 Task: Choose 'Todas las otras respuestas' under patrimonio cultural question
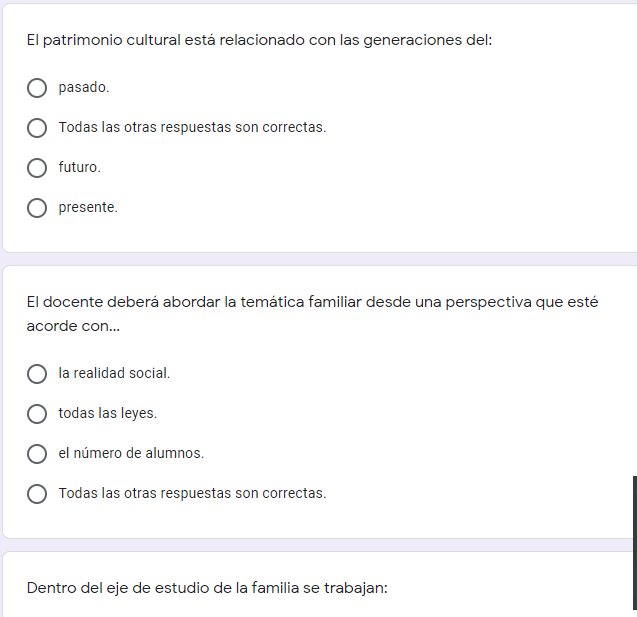pyautogui.click(x=37, y=128)
